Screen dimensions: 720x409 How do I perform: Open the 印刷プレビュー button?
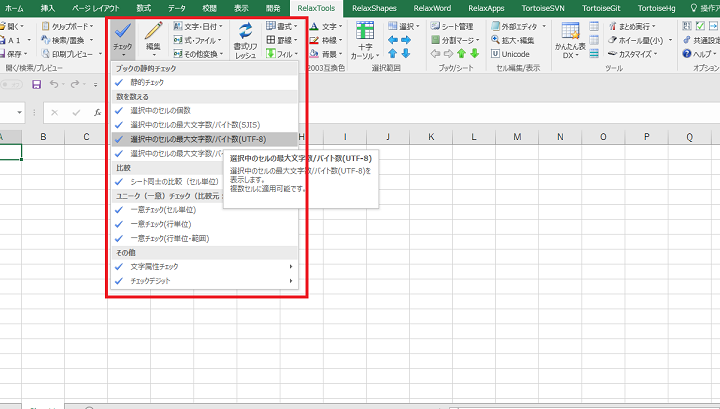click(x=72, y=54)
